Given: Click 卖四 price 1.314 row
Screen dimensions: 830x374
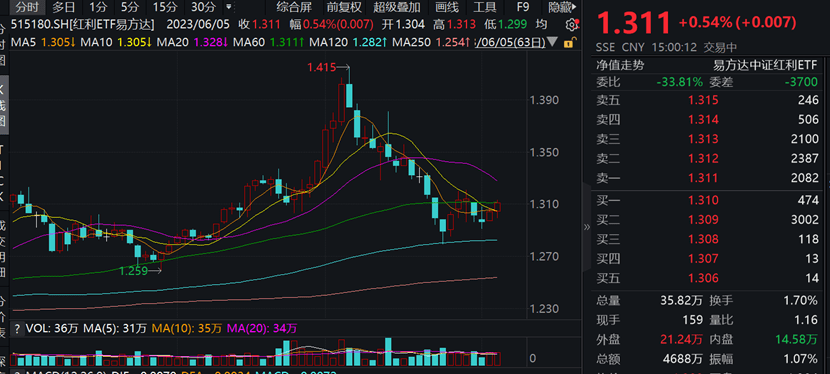Looking at the screenshot, I should tap(707, 120).
